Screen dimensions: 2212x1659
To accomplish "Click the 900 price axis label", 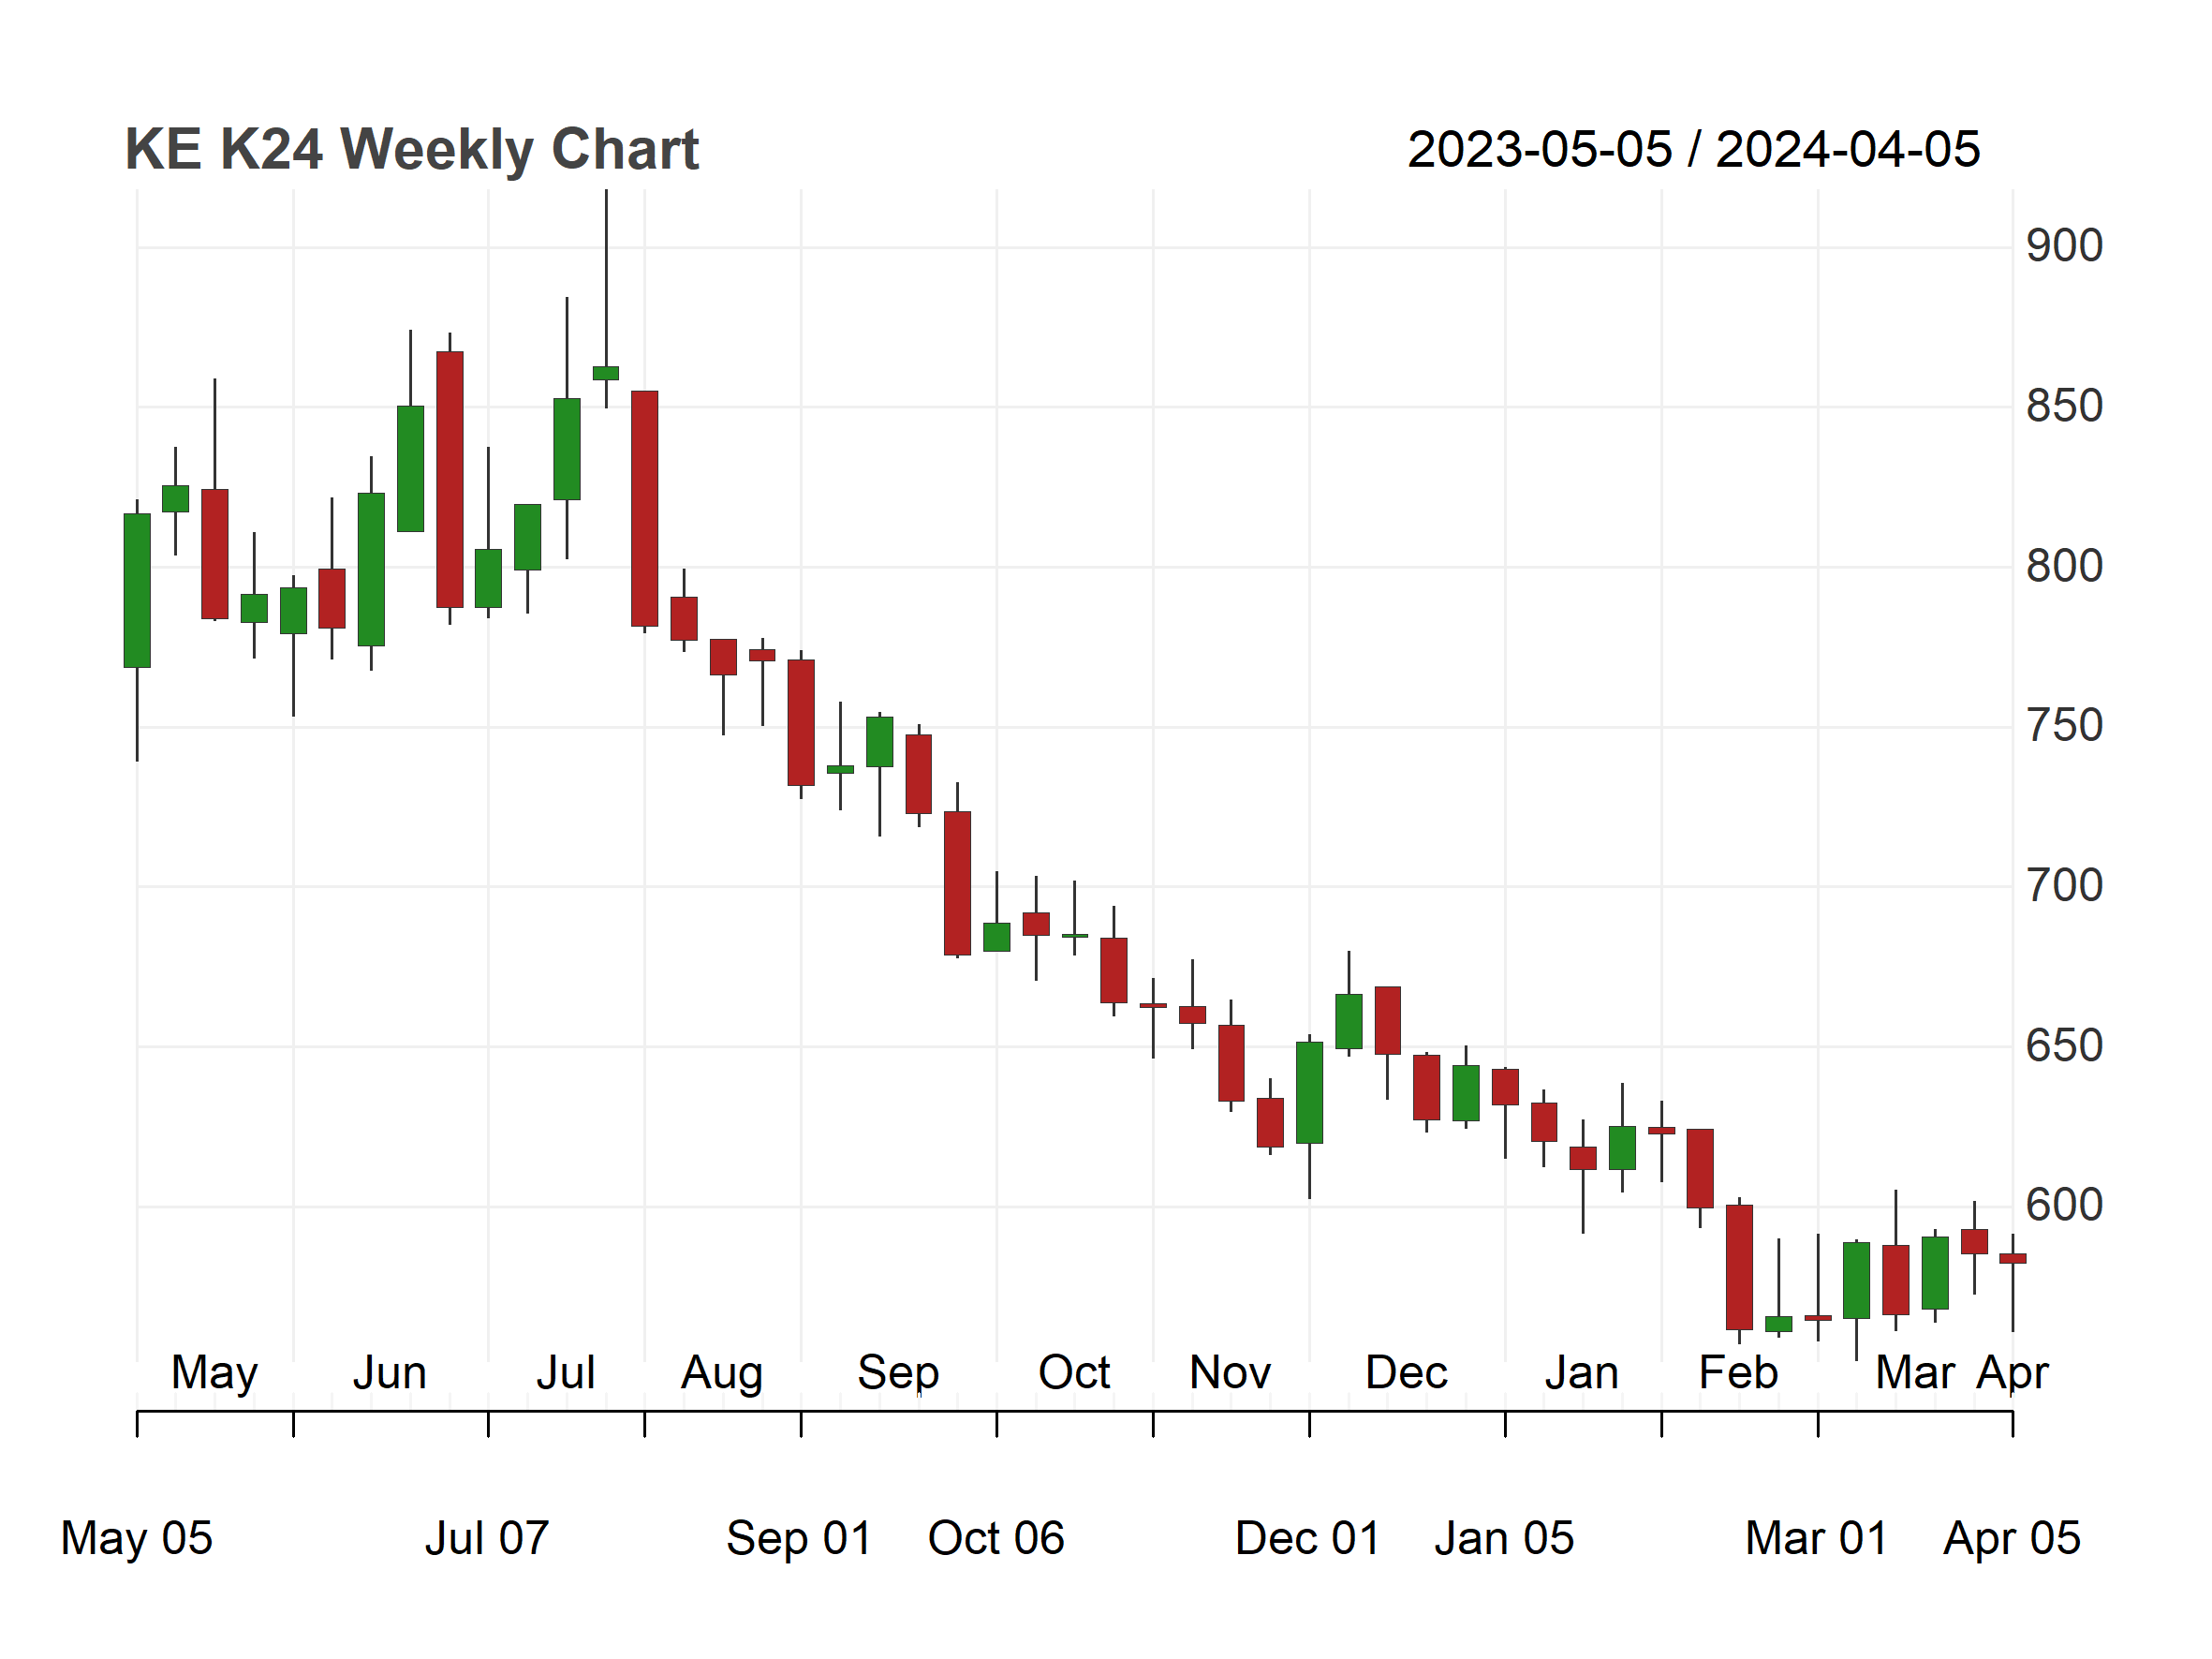I will (x=2064, y=246).
